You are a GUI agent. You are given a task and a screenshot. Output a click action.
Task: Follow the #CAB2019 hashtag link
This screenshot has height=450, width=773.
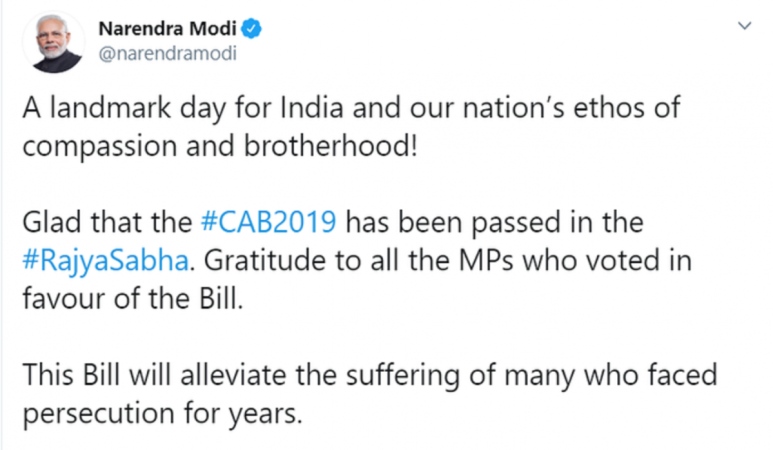click(269, 222)
